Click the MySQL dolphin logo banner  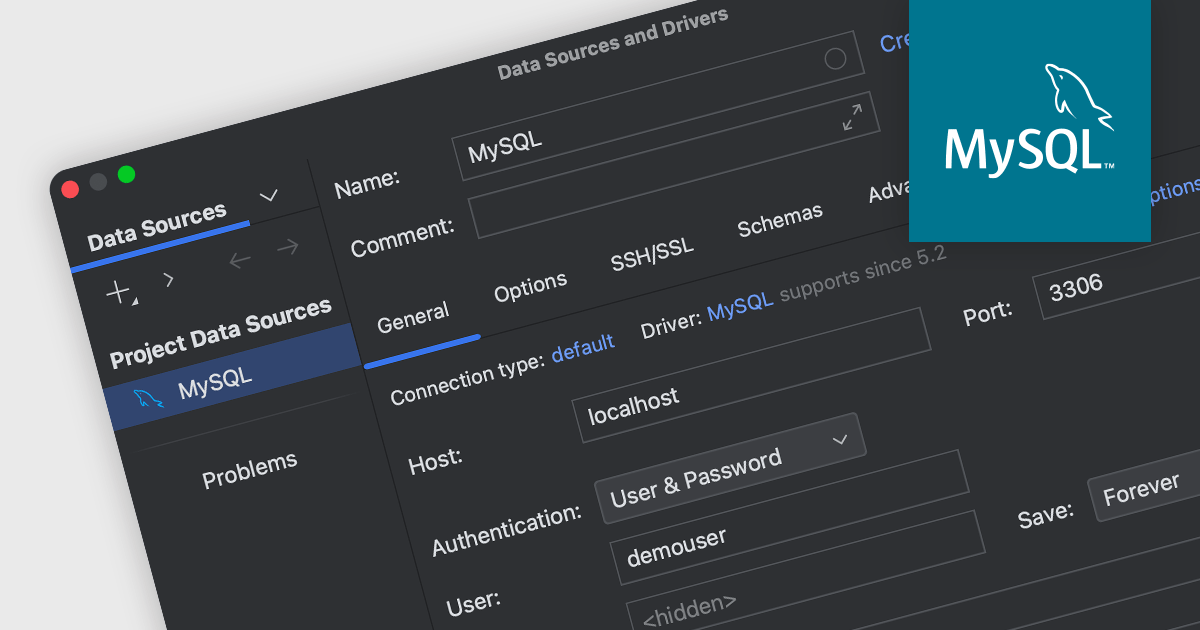pos(1030,120)
